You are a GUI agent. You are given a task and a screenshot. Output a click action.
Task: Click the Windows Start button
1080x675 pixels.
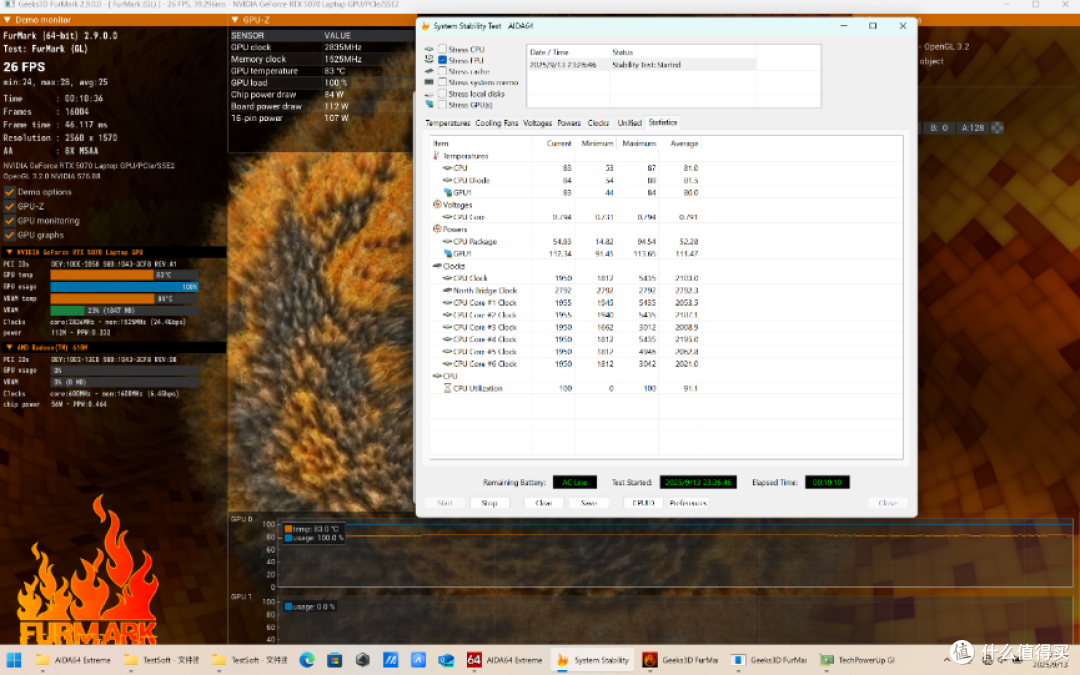click(13, 660)
